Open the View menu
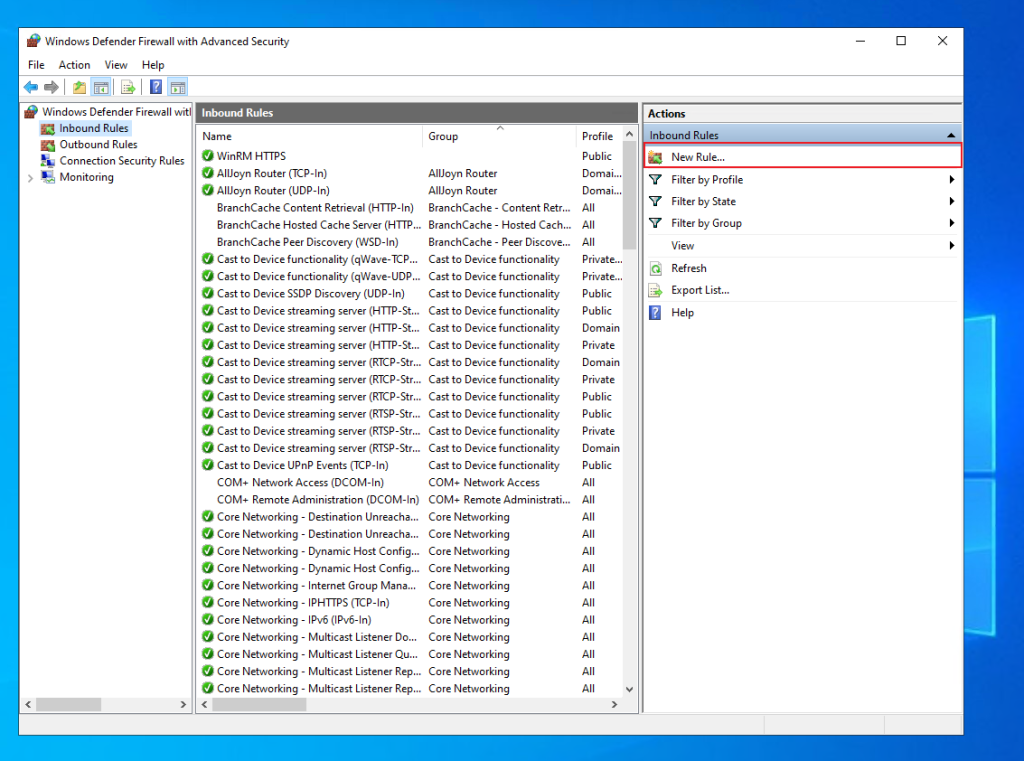The image size is (1024, 761). pyautogui.click(x=116, y=64)
